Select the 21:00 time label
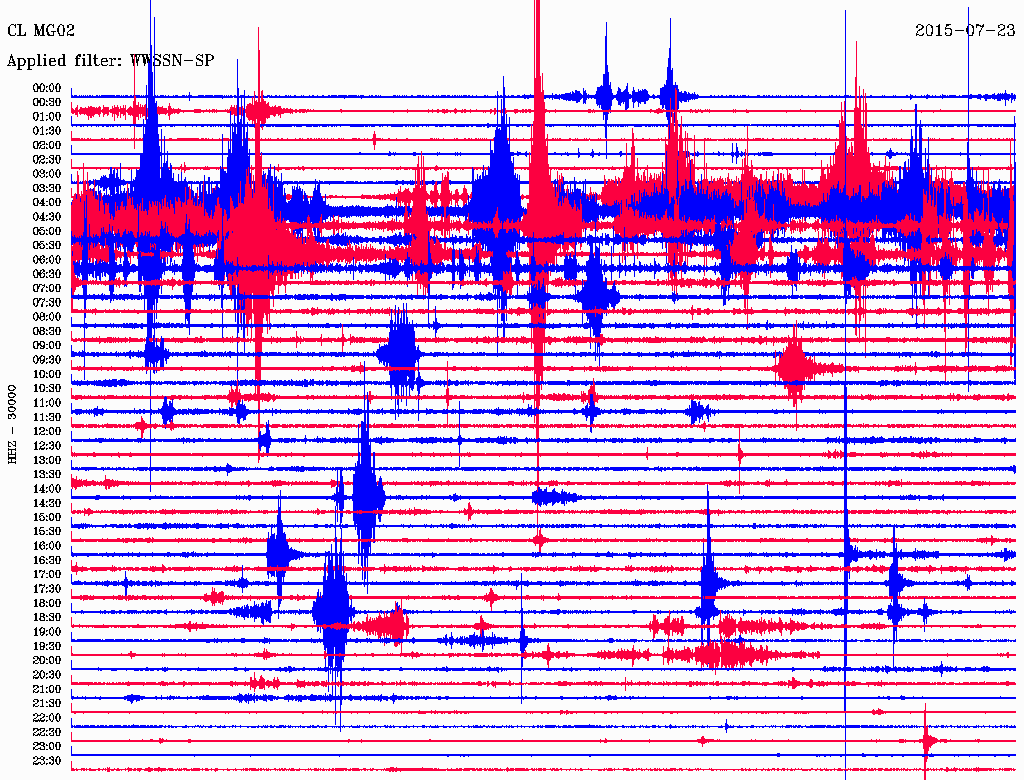Viewport: 1024px width, 780px height. point(47,689)
